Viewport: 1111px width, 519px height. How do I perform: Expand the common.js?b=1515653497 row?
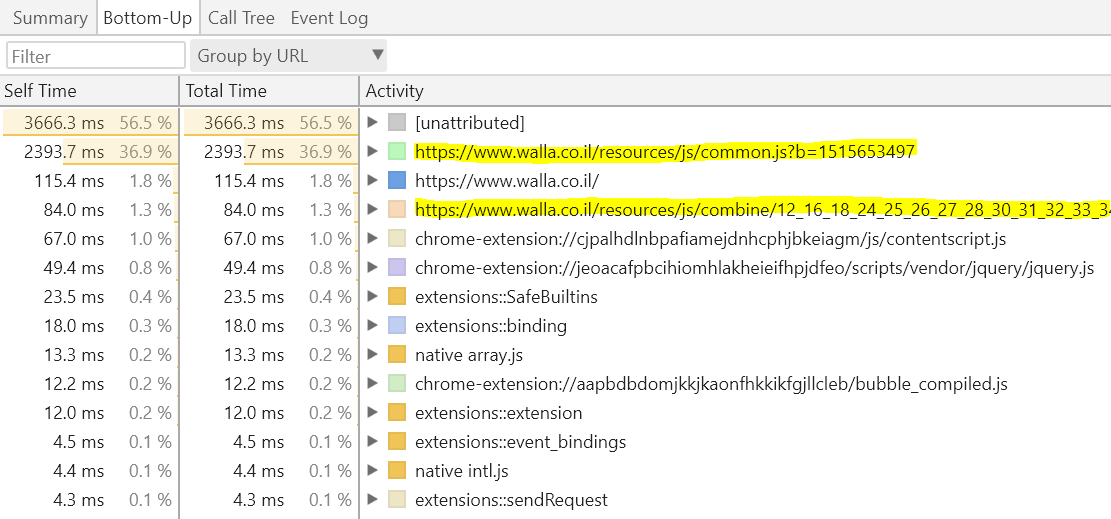pyautogui.click(x=373, y=152)
